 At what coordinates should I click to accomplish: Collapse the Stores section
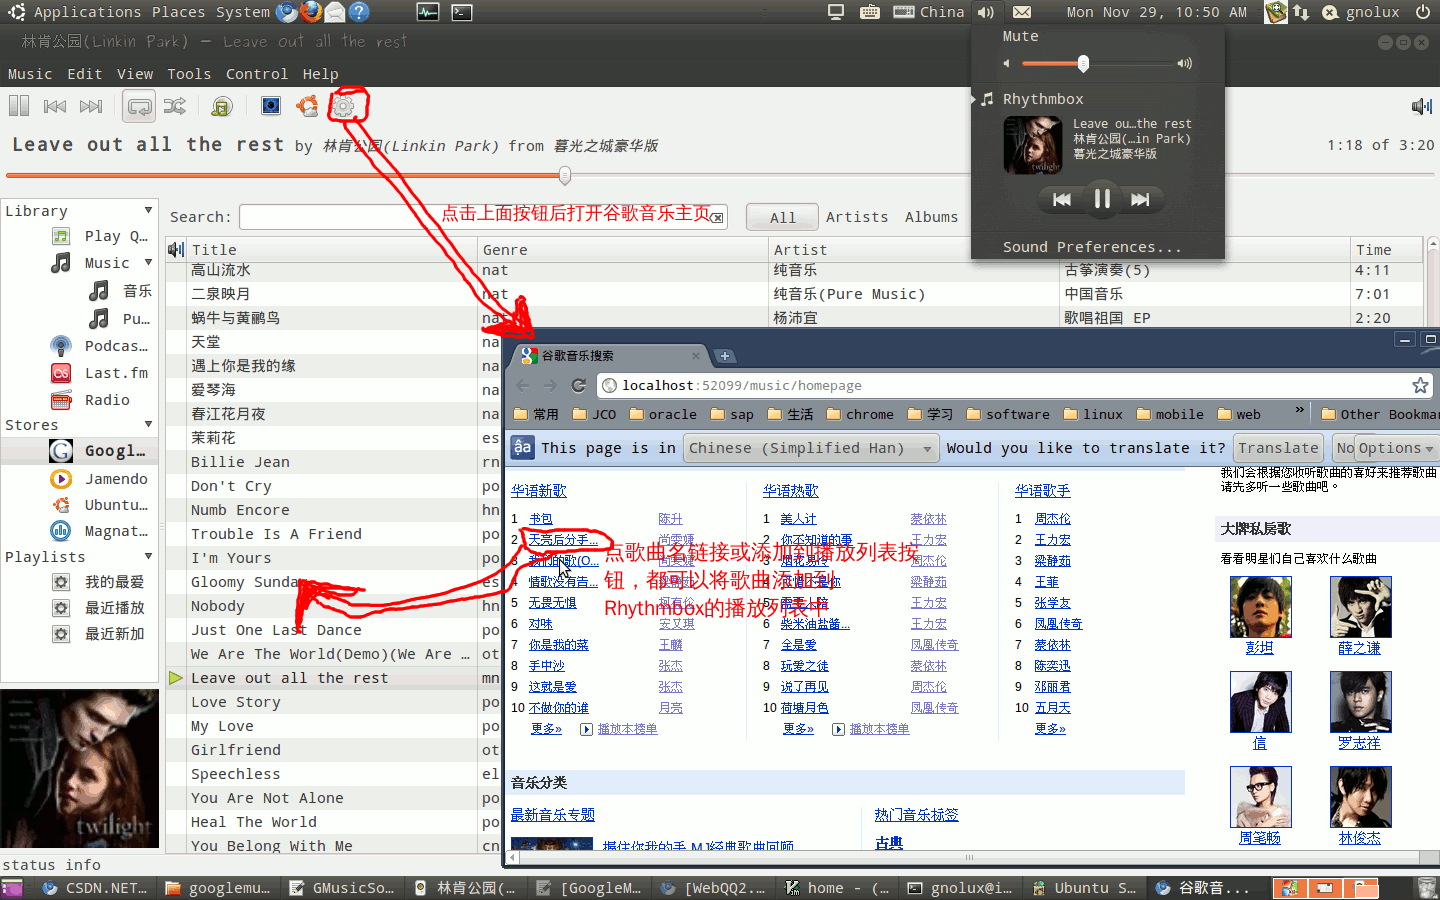148,424
